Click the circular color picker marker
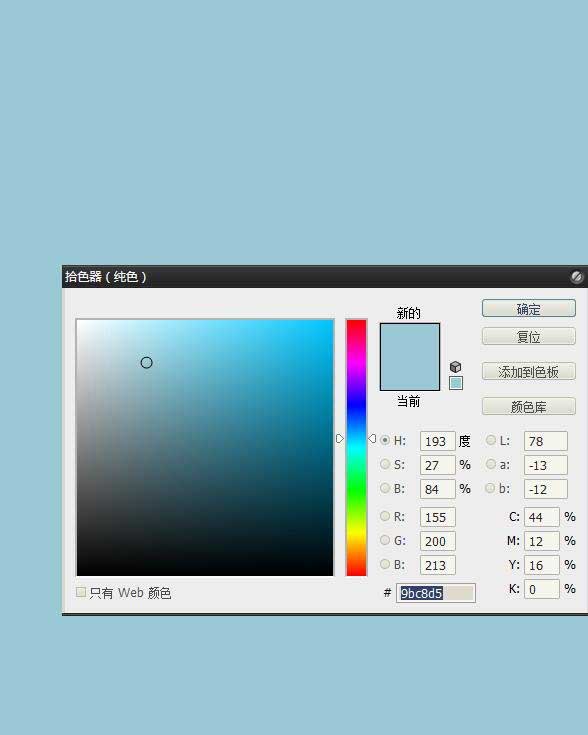 [146, 362]
